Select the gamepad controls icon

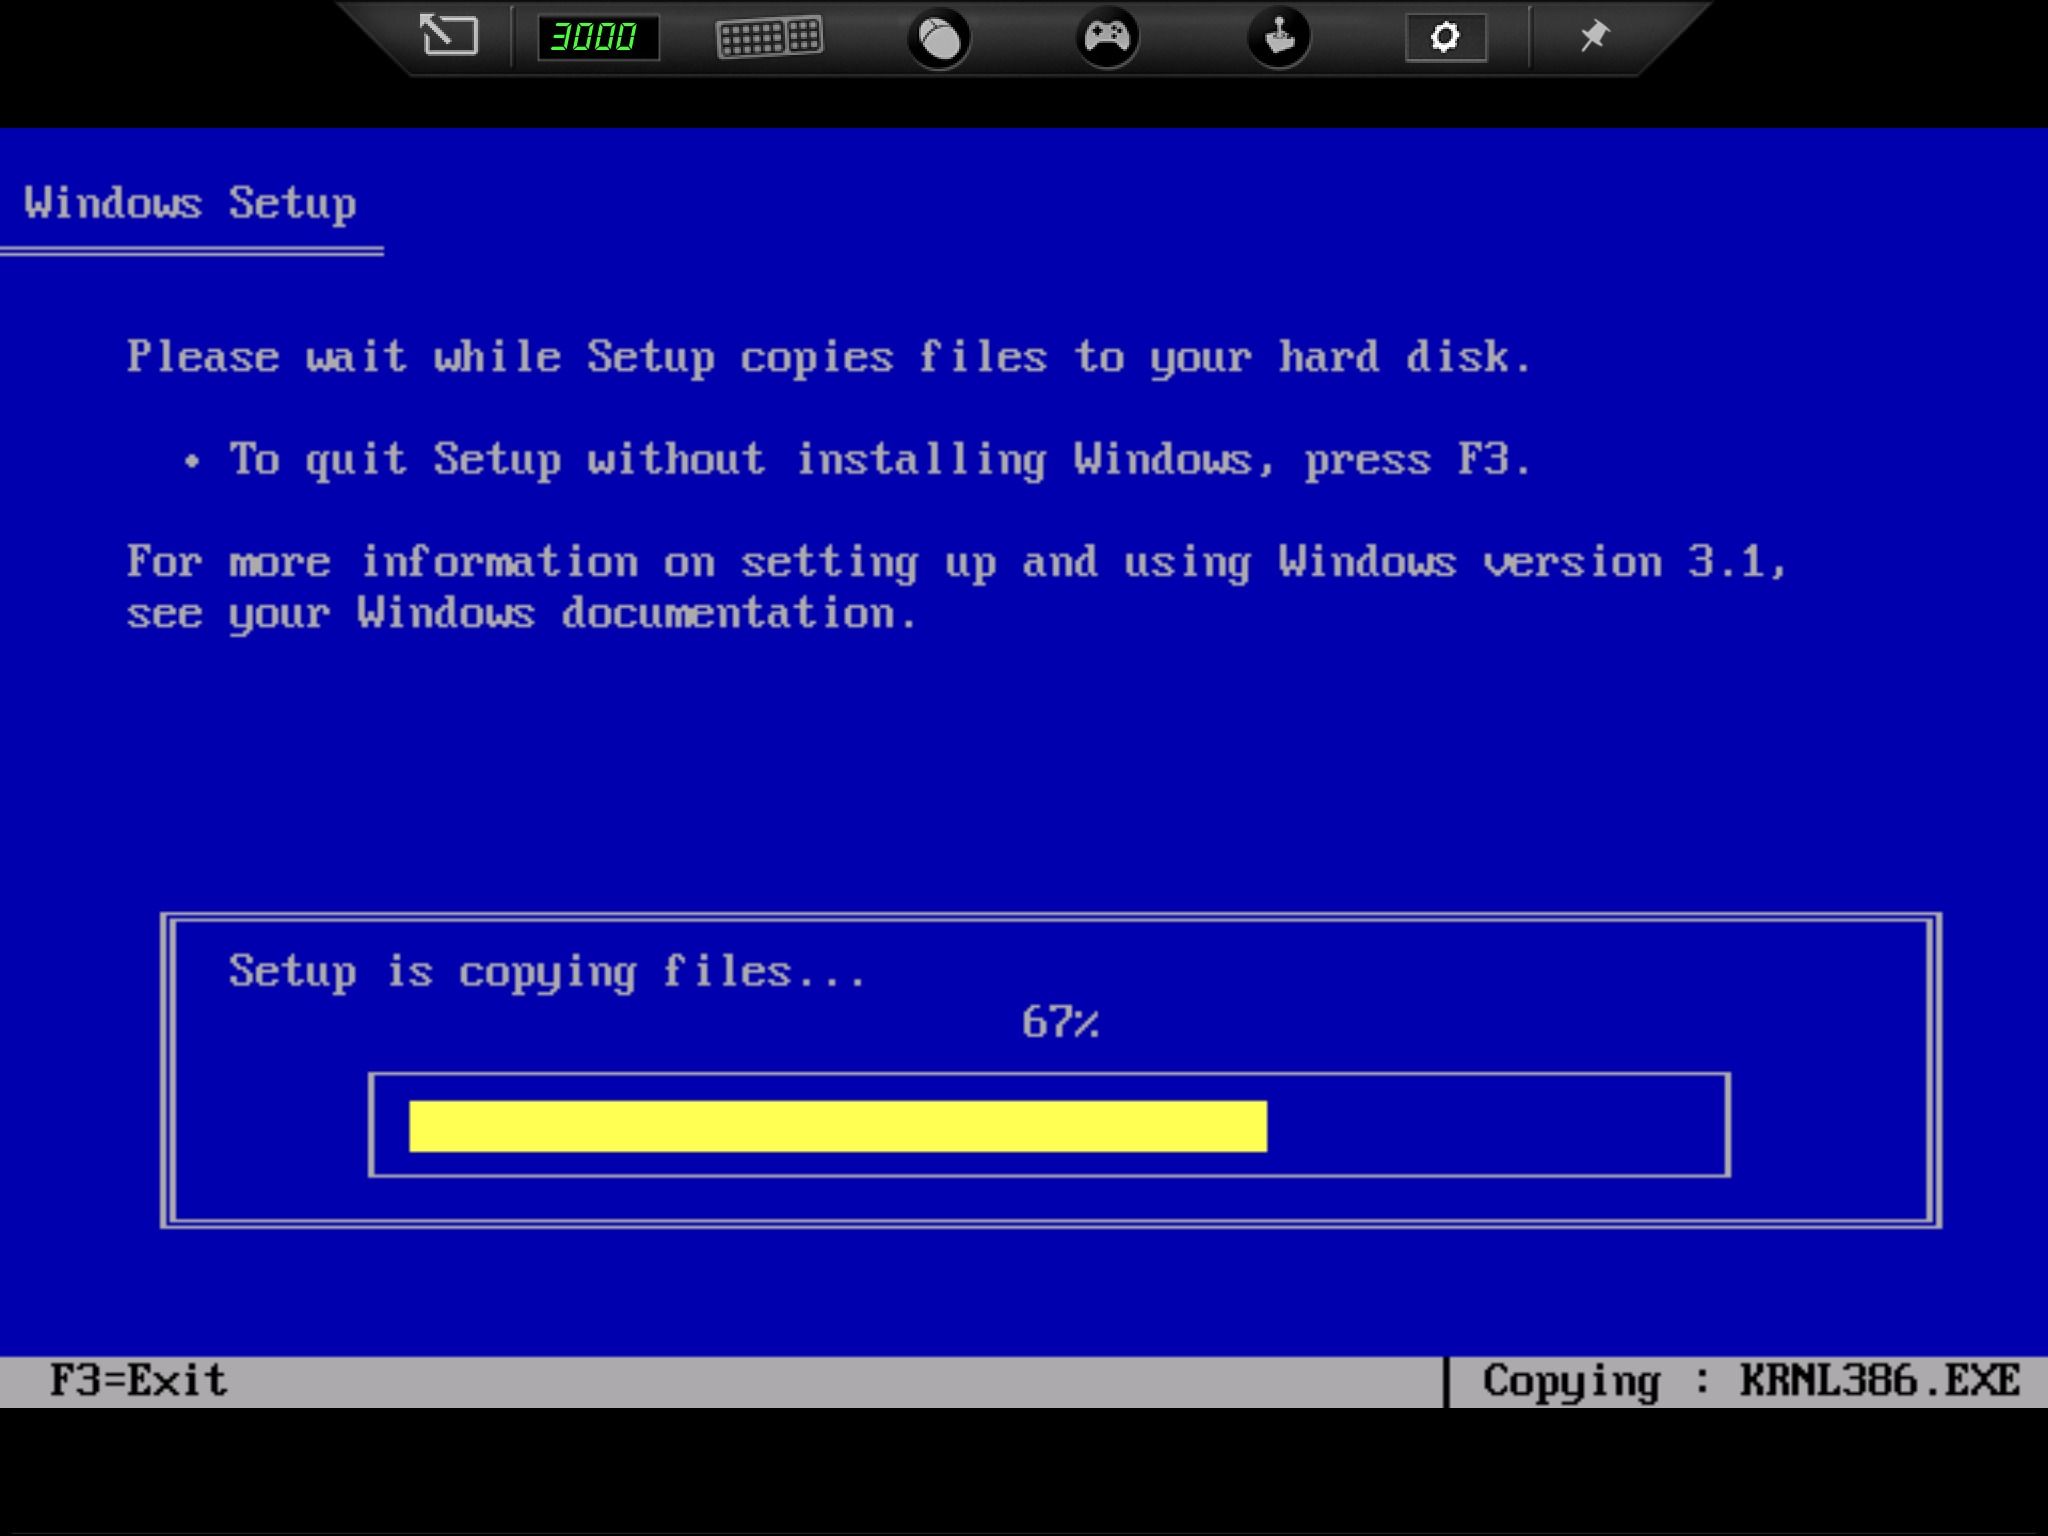pos(1108,37)
